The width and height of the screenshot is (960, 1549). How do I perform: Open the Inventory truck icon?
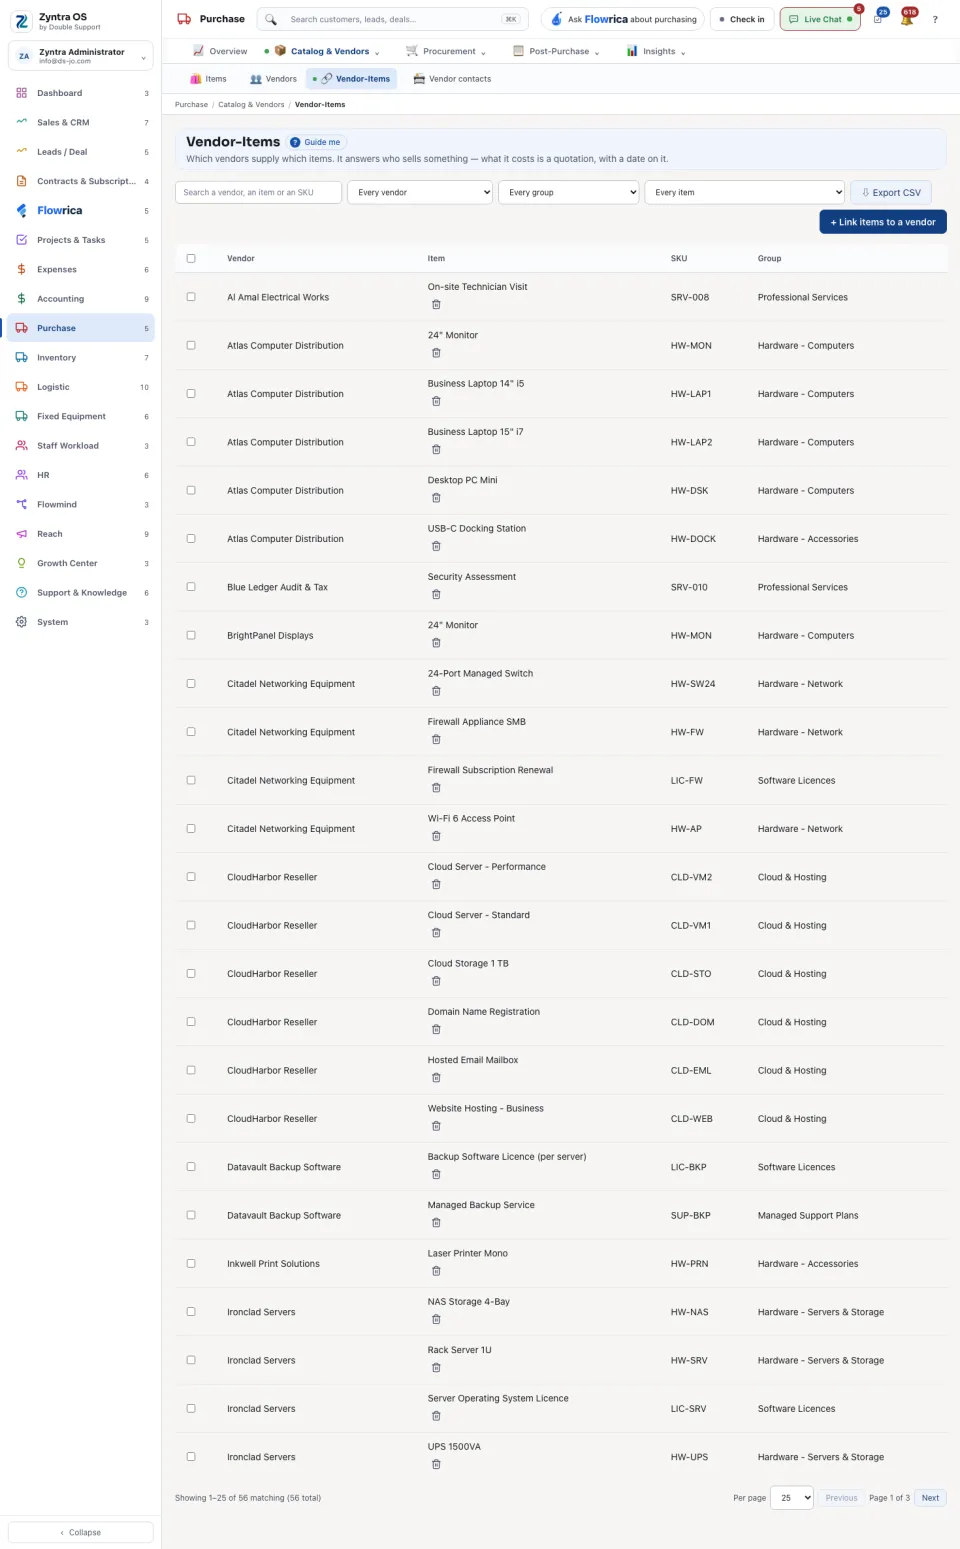tap(22, 357)
